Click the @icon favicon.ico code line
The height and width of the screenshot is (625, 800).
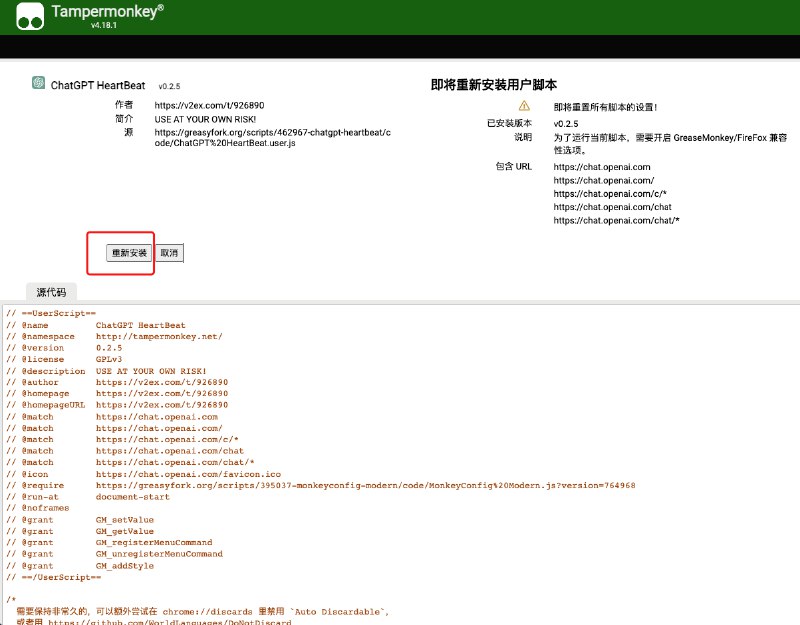coord(143,474)
